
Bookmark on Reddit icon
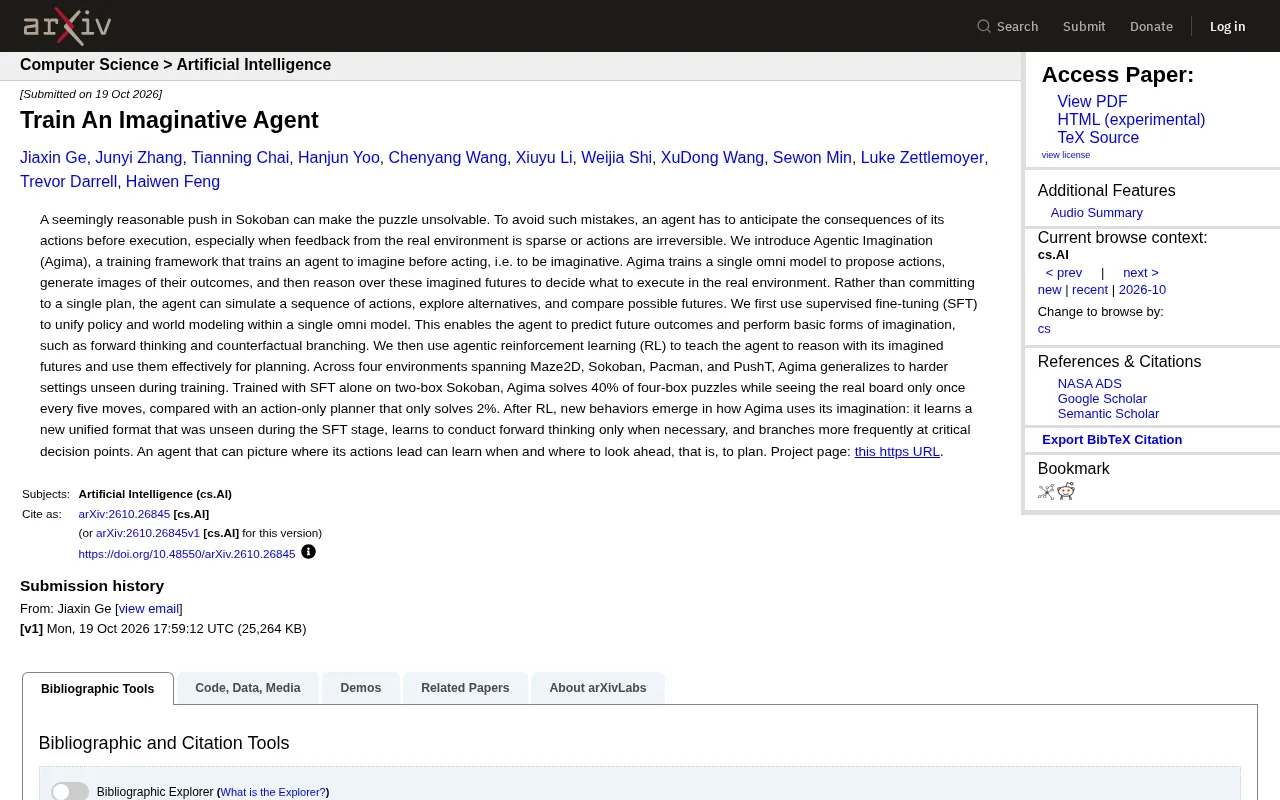click(x=1066, y=491)
